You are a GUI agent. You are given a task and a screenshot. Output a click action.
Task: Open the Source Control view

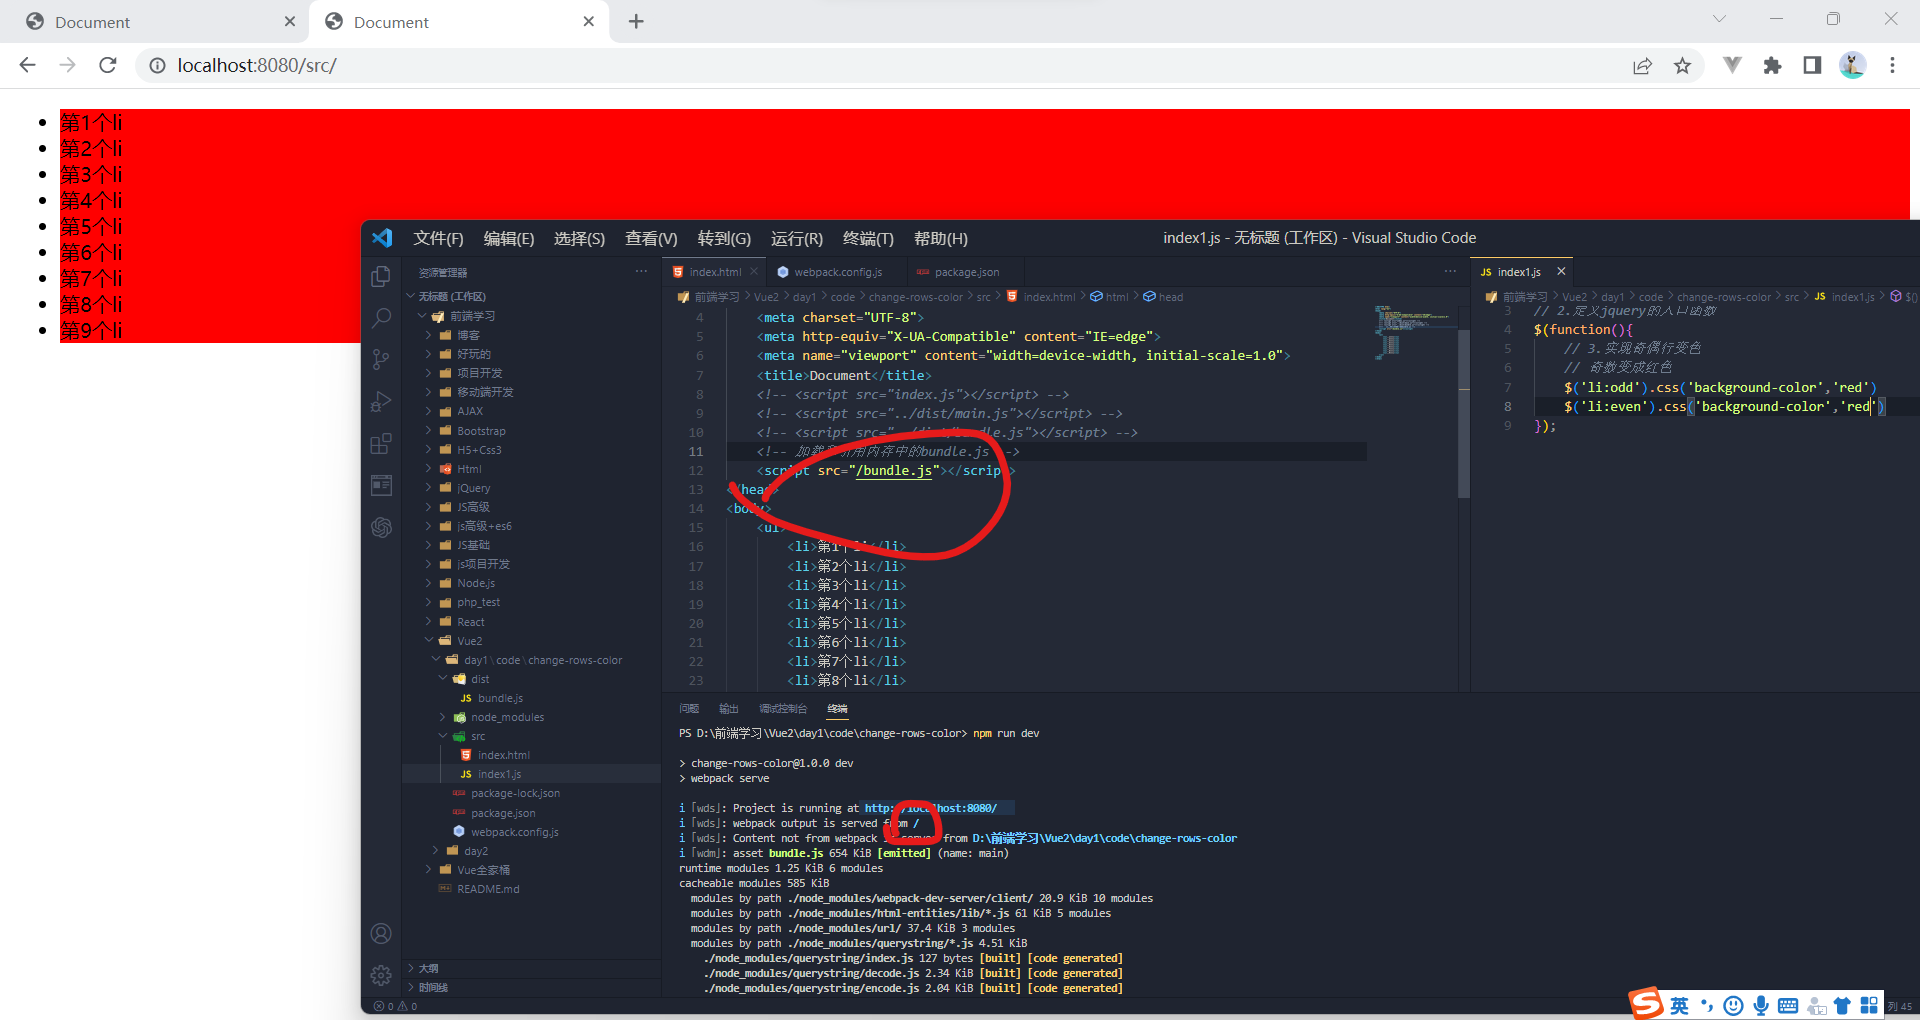point(381,359)
